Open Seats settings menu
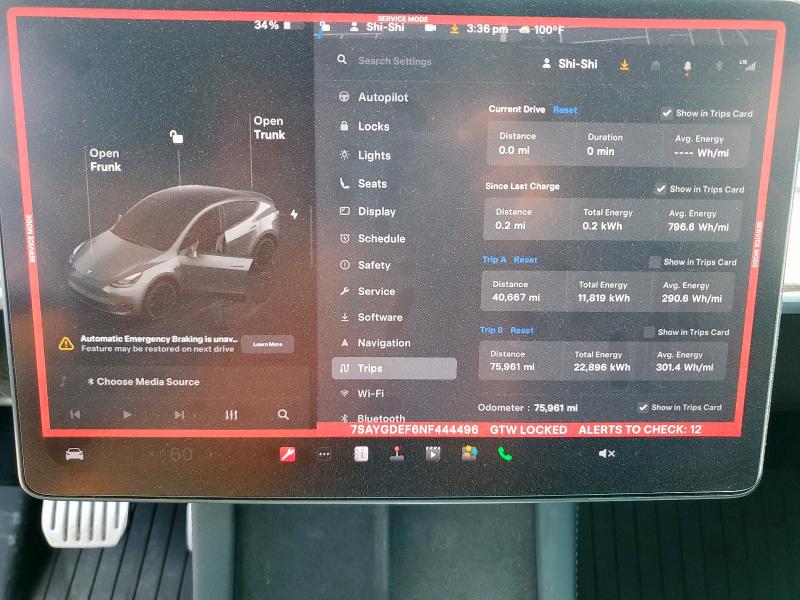This screenshot has height=600, width=800. (x=363, y=184)
